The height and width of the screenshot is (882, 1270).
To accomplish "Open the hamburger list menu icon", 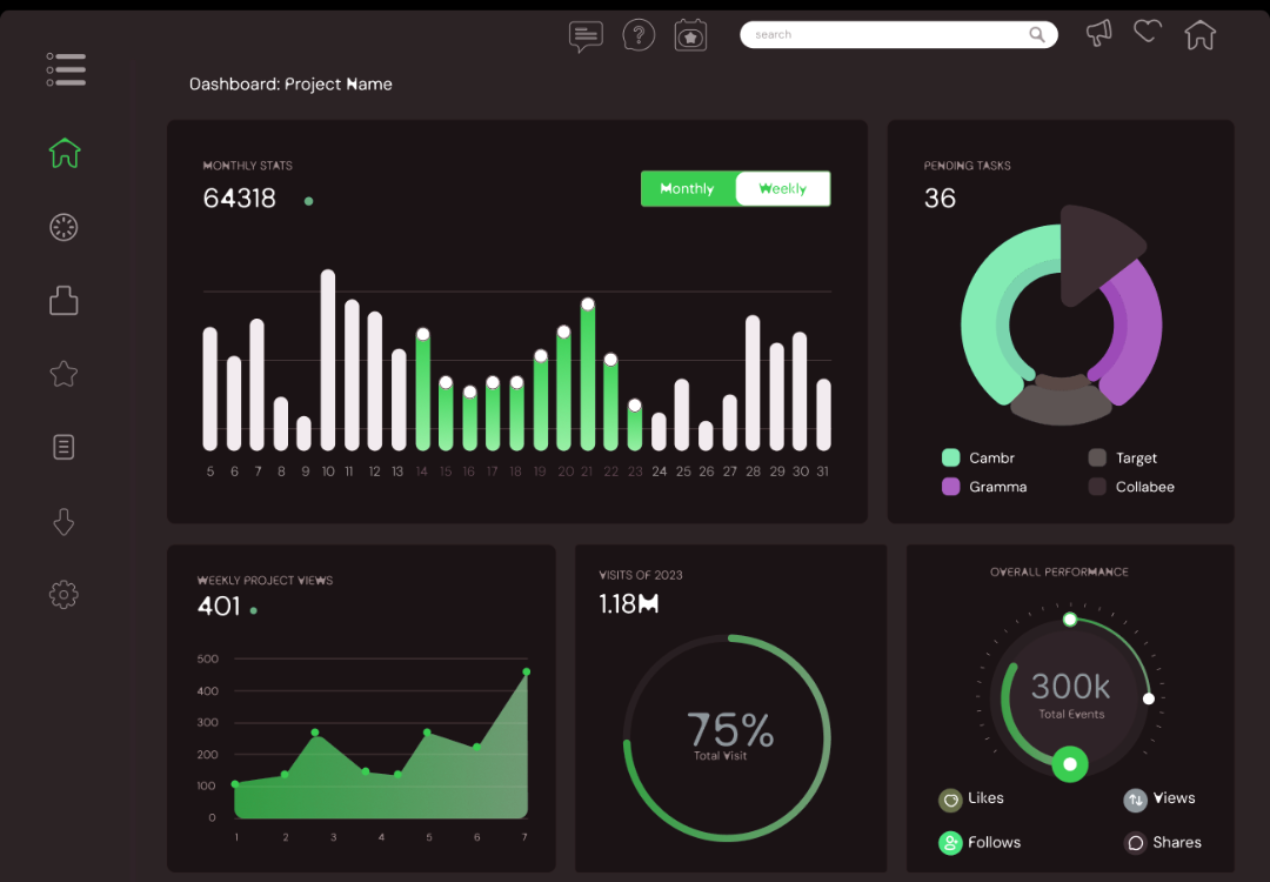I will pos(66,70).
